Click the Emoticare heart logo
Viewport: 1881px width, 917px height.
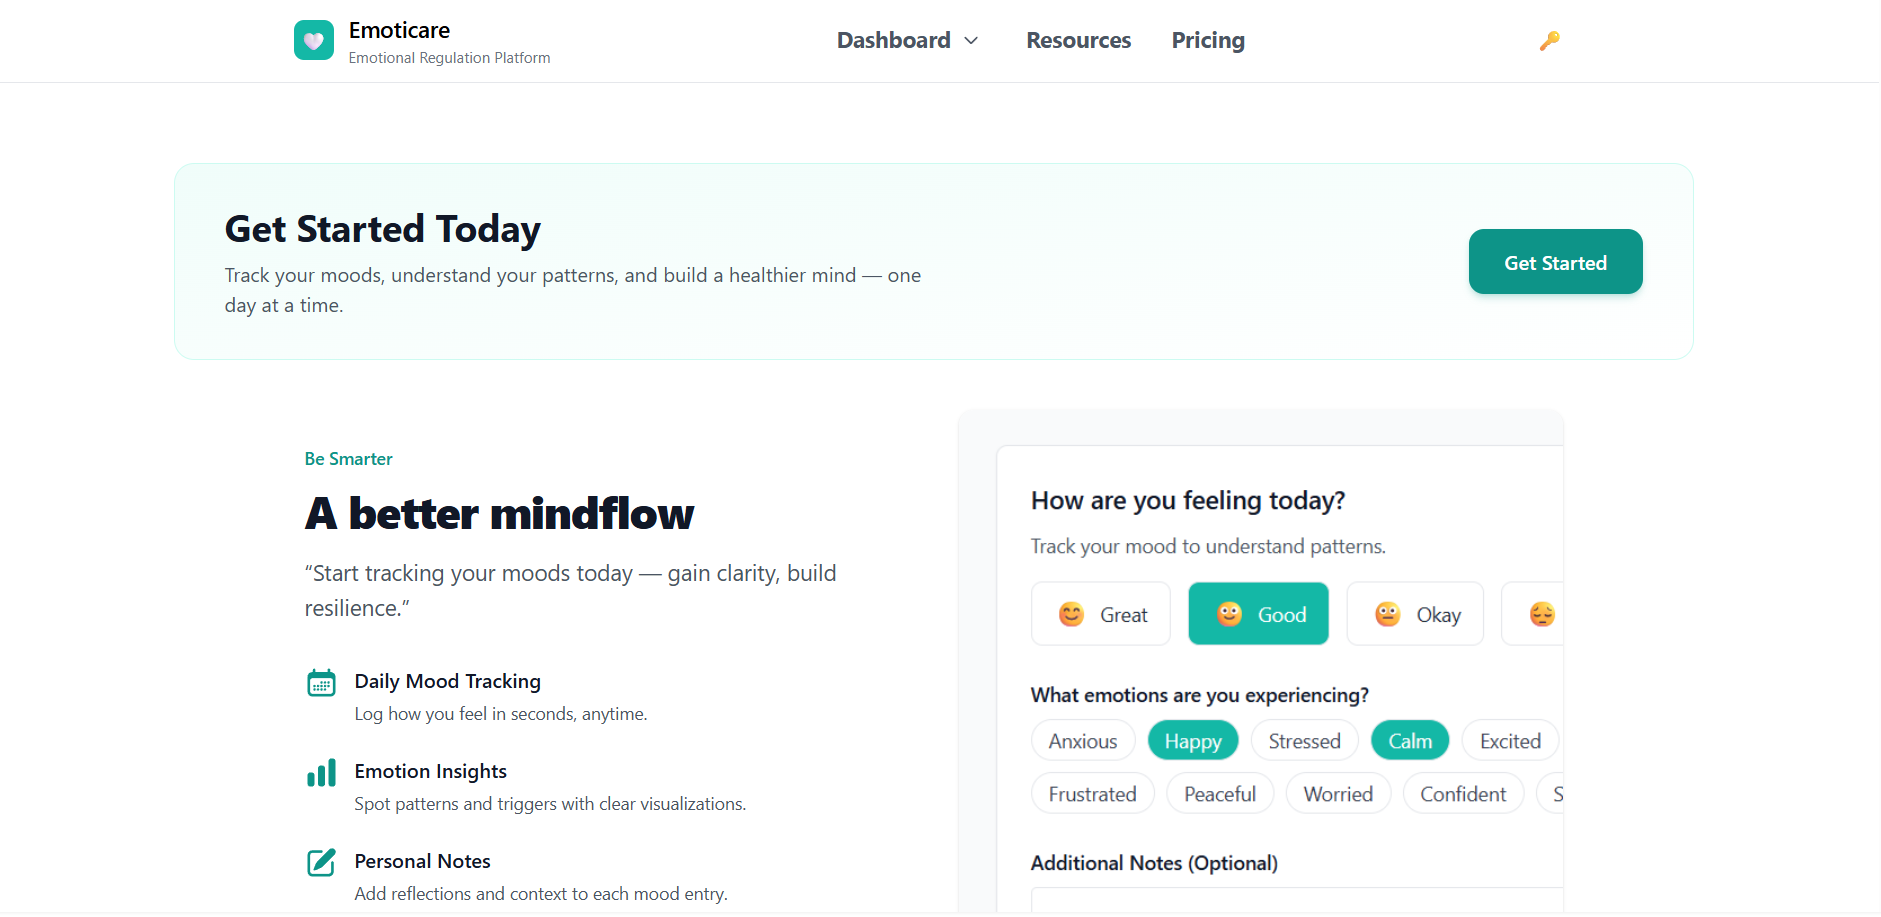coord(313,40)
